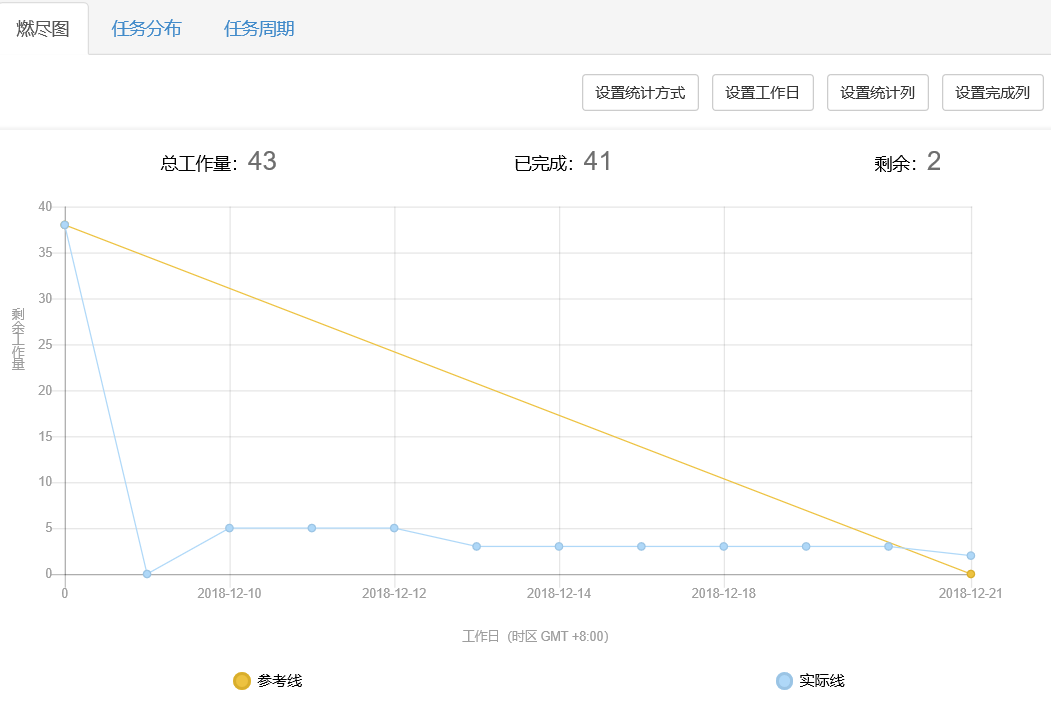Click the 20 label on the y-axis
Image resolution: width=1051 pixels, height=722 pixels.
point(45,391)
